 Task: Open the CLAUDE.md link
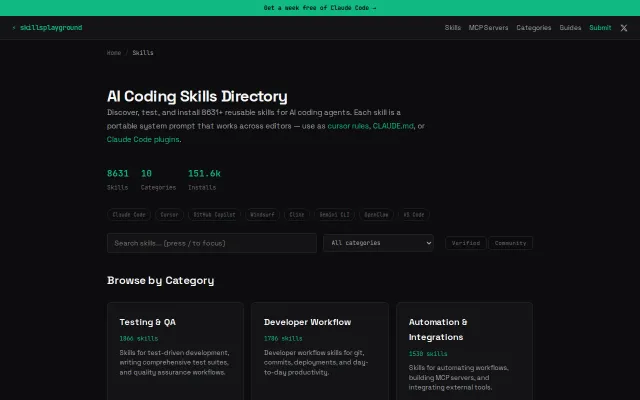pos(393,126)
